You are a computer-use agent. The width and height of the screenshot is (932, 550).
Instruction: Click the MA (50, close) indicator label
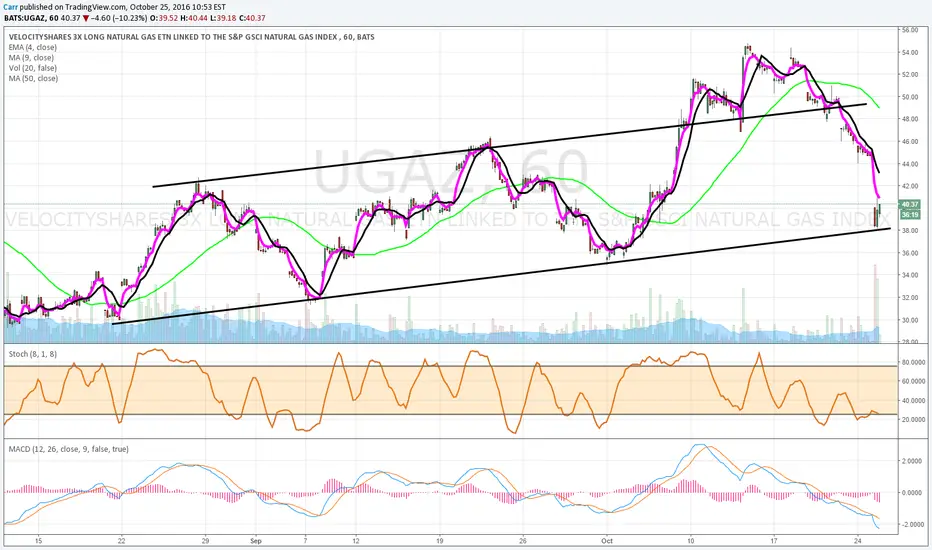pyautogui.click(x=33, y=78)
